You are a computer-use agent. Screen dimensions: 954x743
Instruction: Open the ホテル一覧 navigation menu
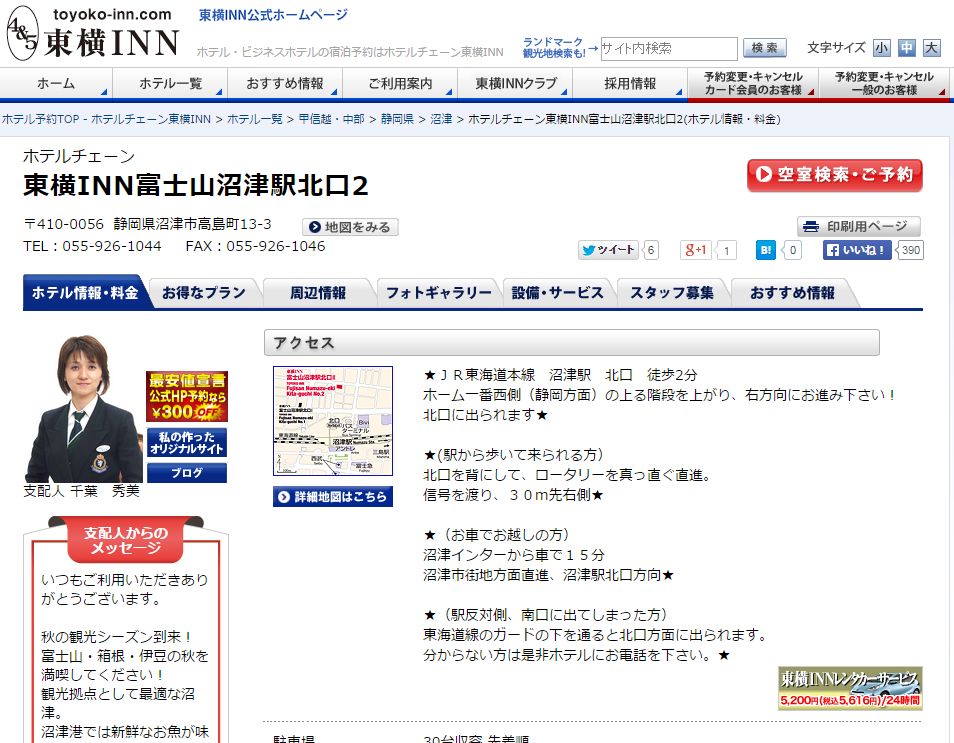click(170, 83)
